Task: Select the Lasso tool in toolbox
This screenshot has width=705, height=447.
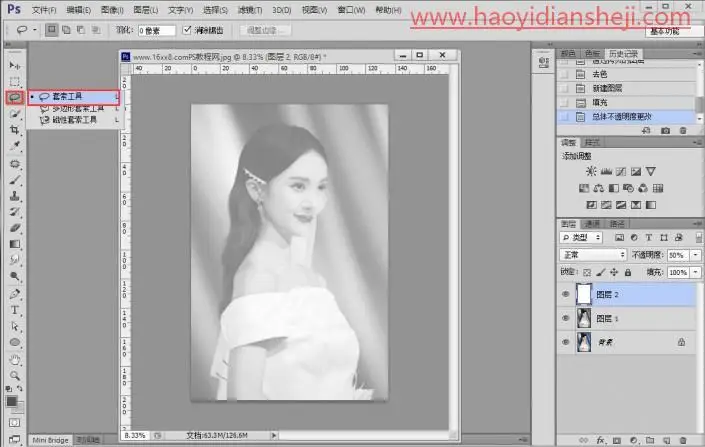Action: [14, 97]
